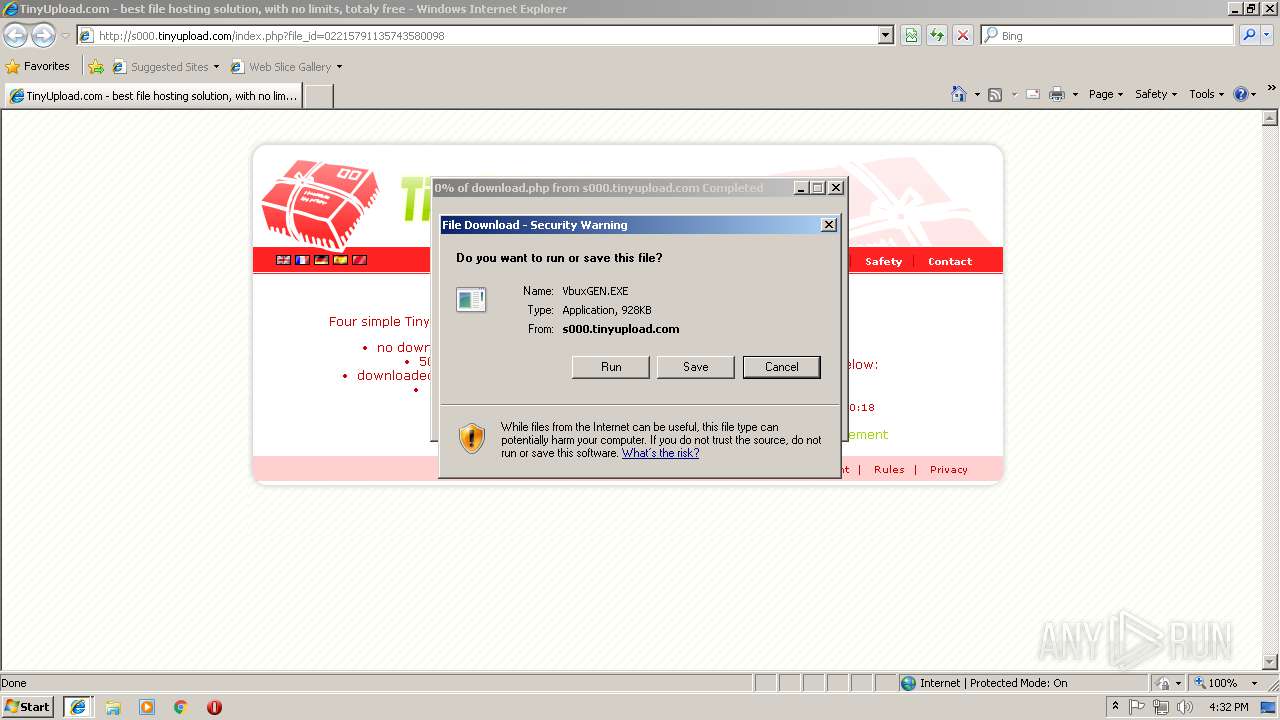Click the RSS feeds icon
1280x720 pixels.
click(995, 94)
